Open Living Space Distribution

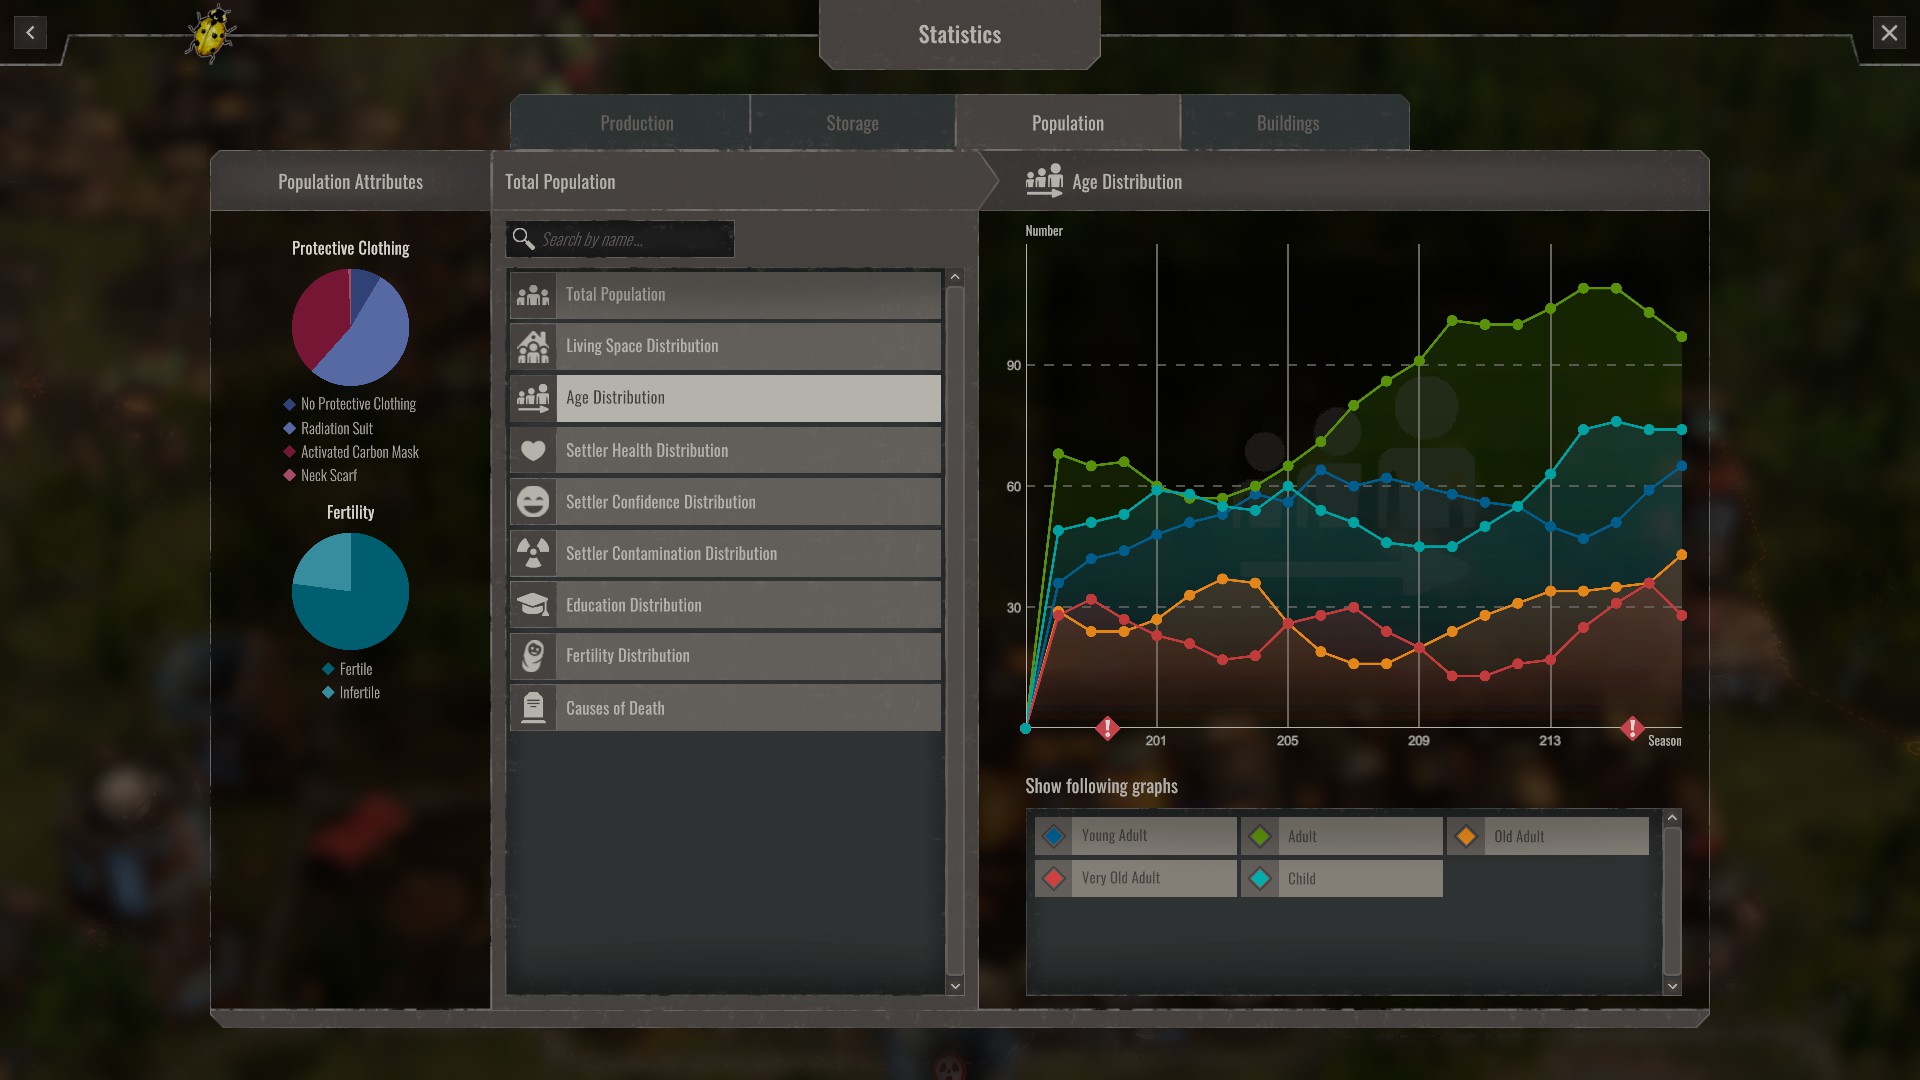point(725,347)
